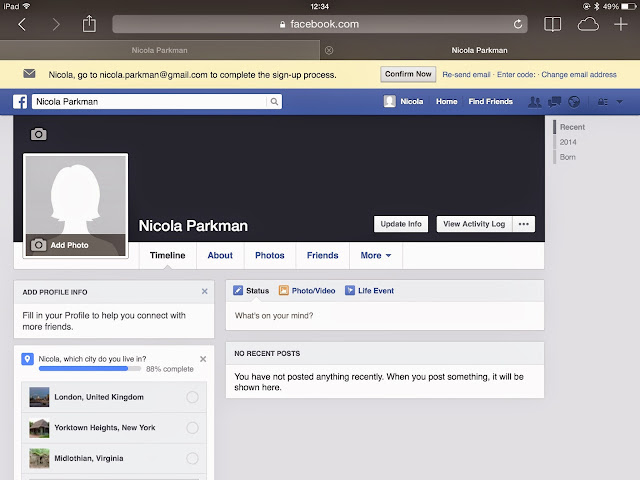Click the Nicola Parkman profile name
640x480 pixels.
pyautogui.click(x=193, y=226)
